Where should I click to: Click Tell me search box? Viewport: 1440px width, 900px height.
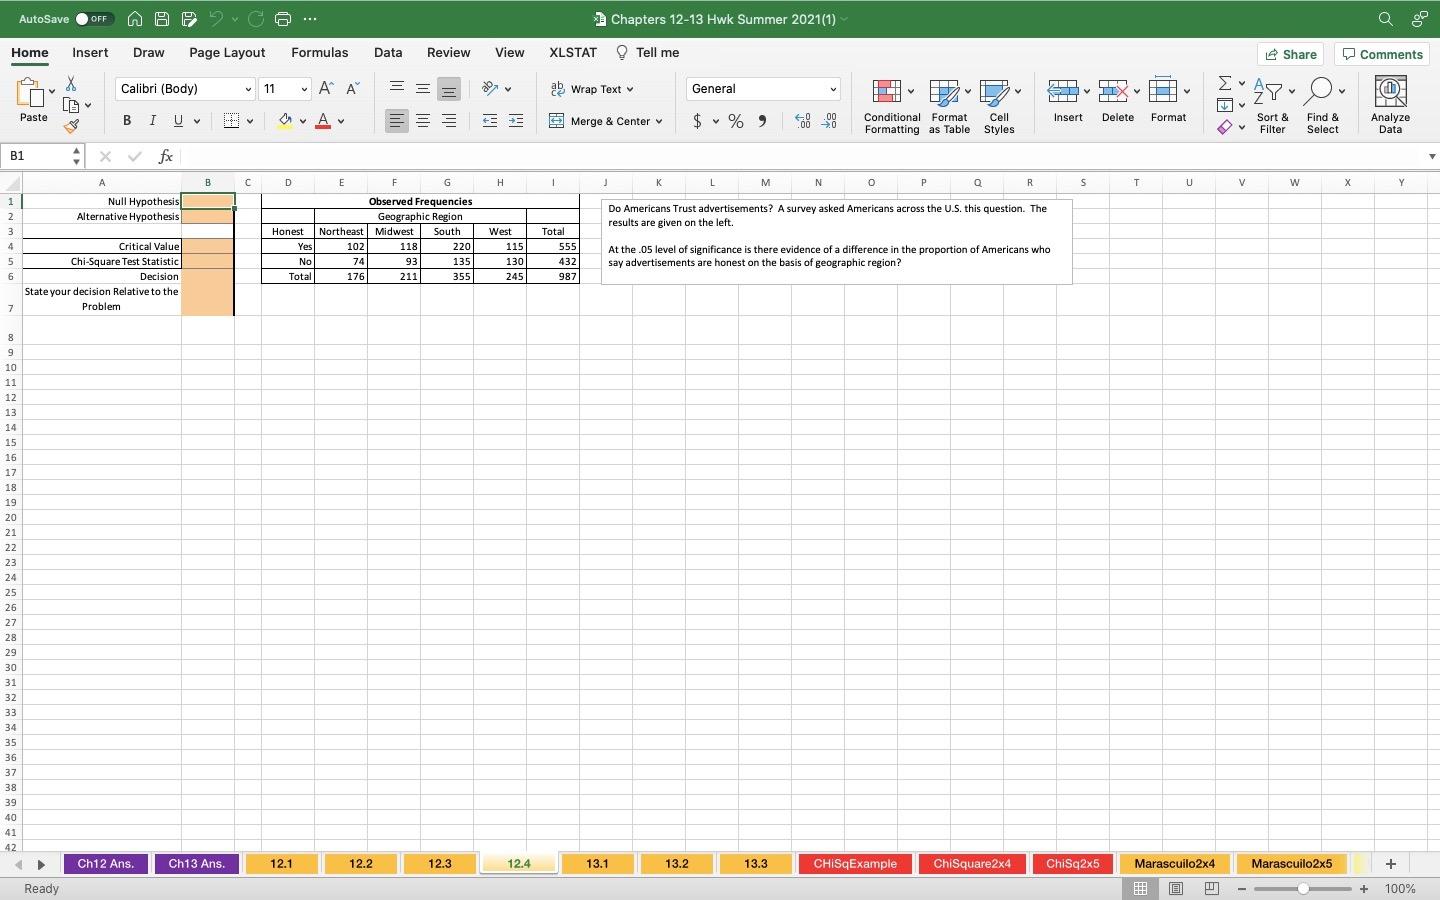pos(647,53)
